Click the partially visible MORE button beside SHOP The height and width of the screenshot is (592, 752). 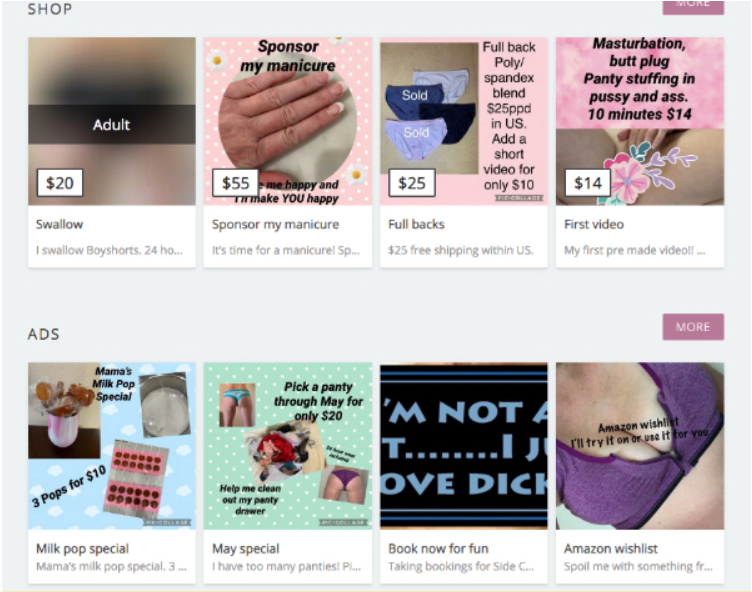tap(693, 7)
